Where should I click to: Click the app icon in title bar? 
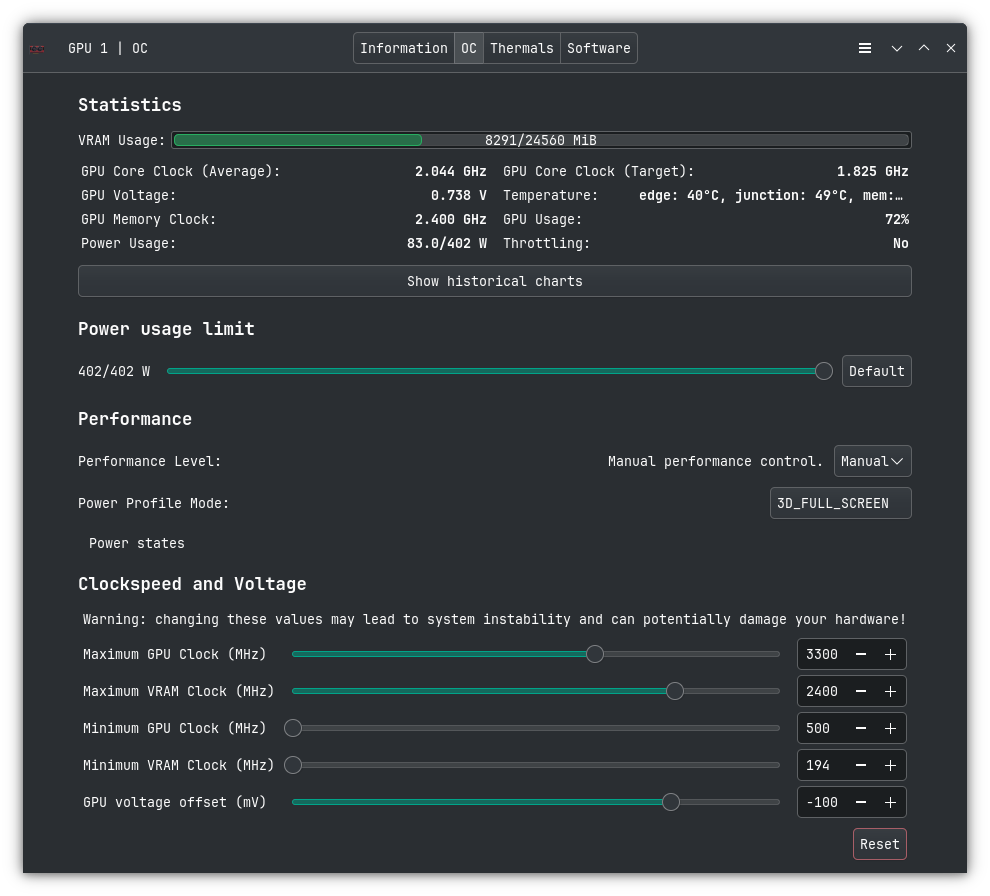pos(37,49)
